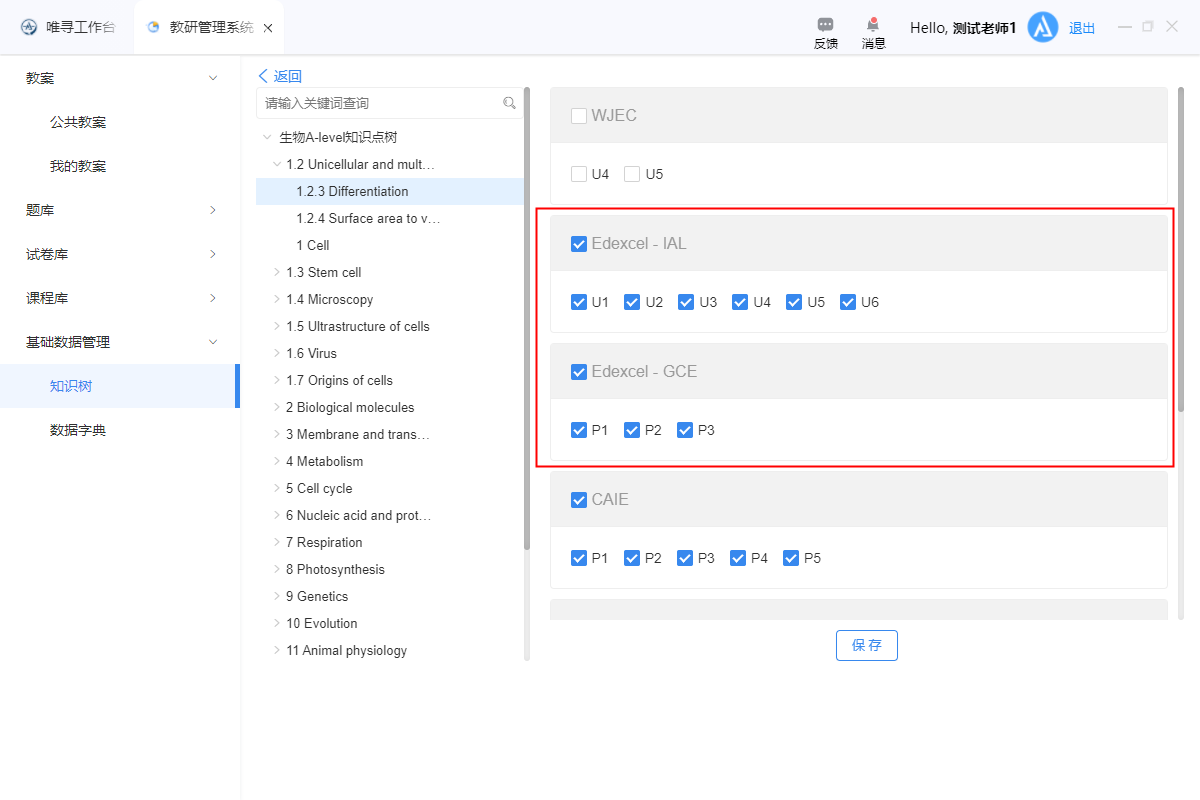Image resolution: width=1200 pixels, height=800 pixels.
Task: Click the feedback (反馈) chat icon
Action: point(825,25)
